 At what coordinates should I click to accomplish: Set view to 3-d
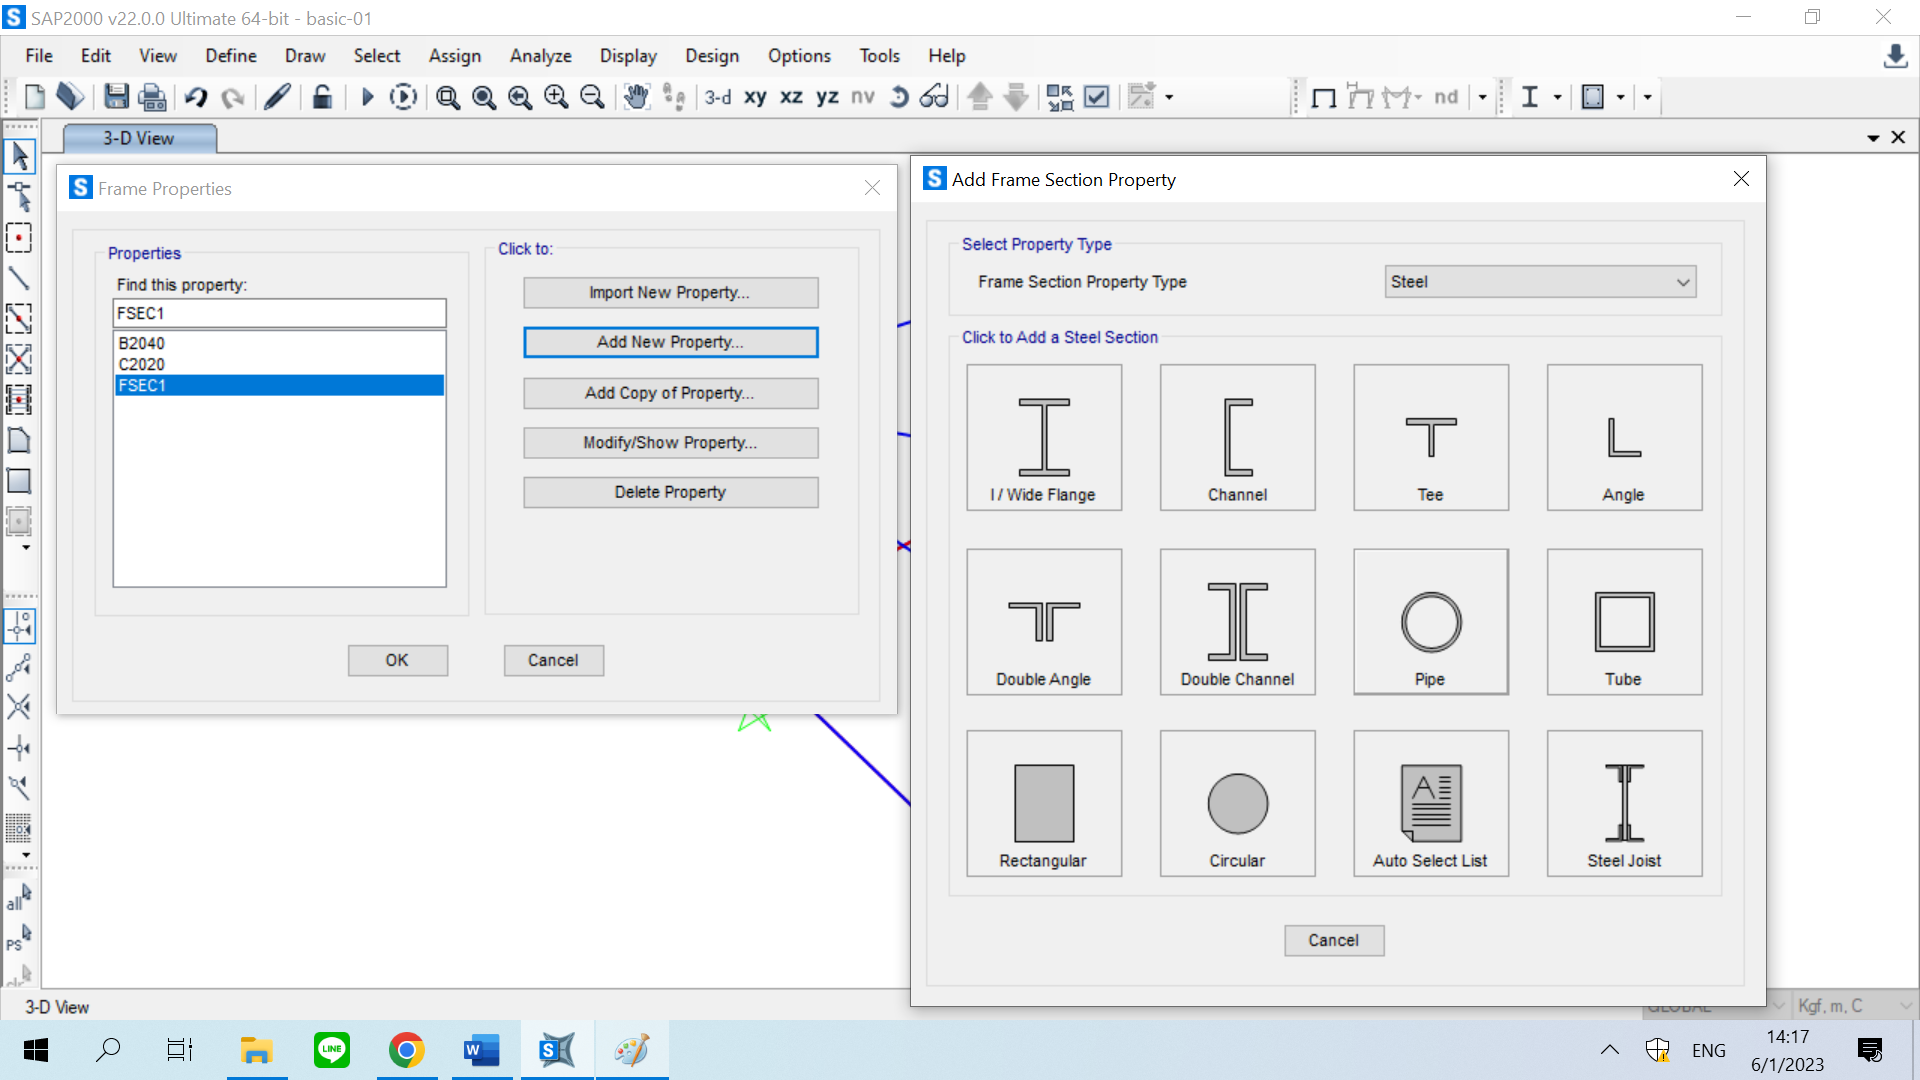pos(717,97)
